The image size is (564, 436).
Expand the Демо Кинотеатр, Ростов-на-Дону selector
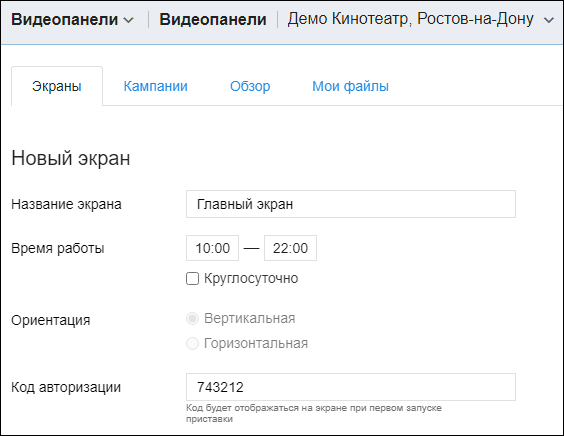(420, 19)
